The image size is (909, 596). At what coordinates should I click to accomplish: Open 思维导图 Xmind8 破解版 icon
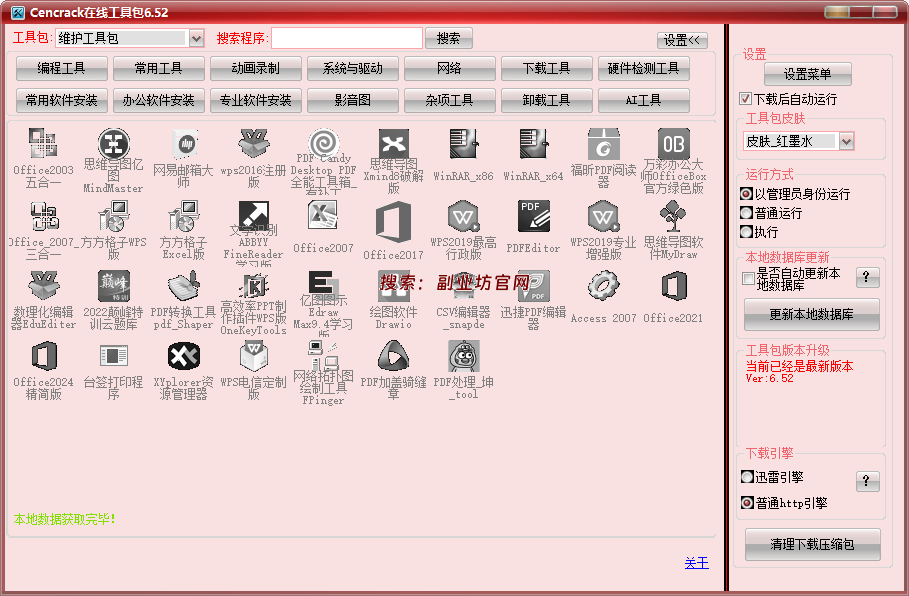click(394, 143)
